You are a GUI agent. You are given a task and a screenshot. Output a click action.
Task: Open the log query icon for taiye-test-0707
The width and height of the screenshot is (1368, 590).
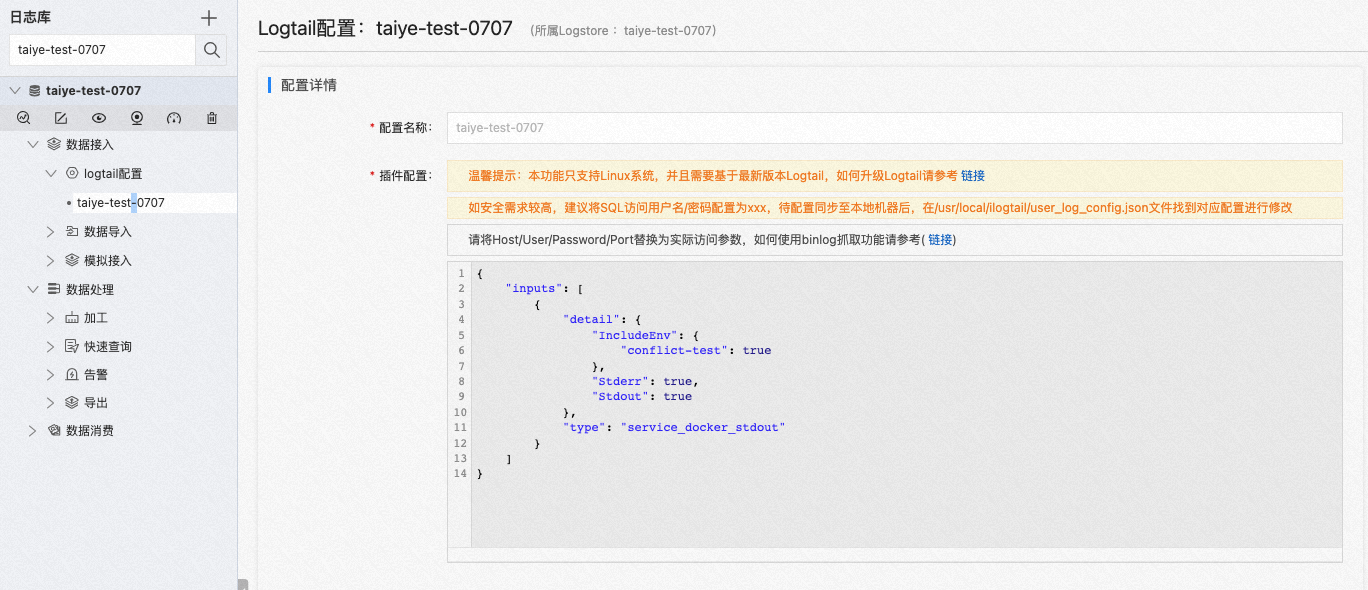coord(23,117)
